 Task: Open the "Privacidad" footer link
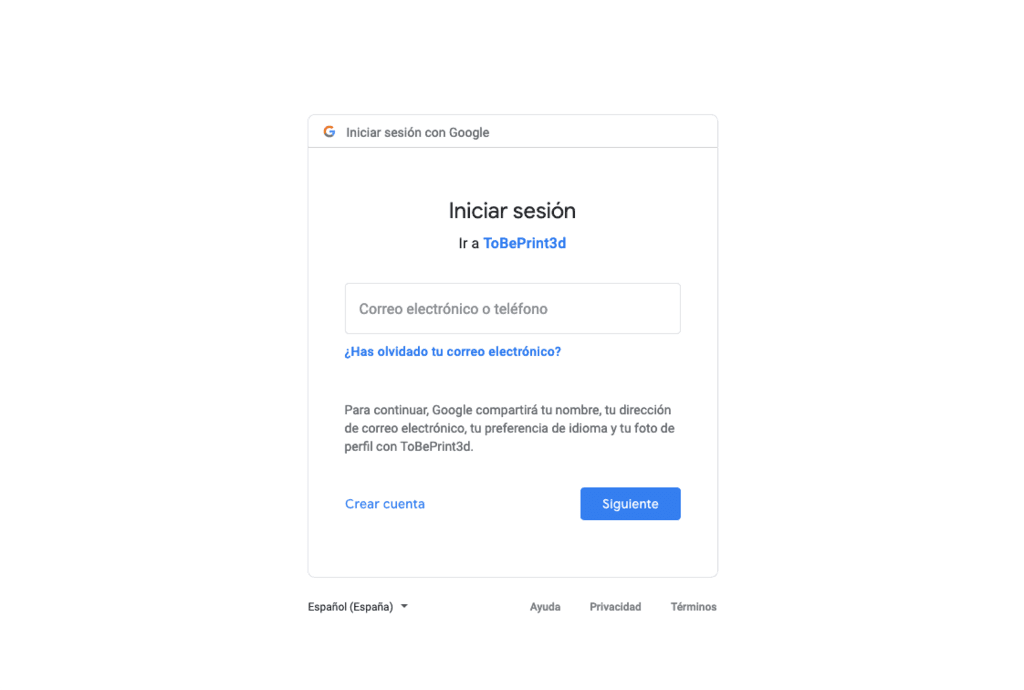[x=615, y=607]
